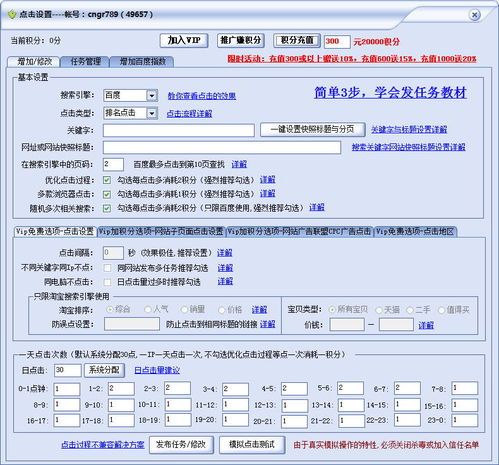
Task: Click the green app icon in title bar
Action: 12,15
